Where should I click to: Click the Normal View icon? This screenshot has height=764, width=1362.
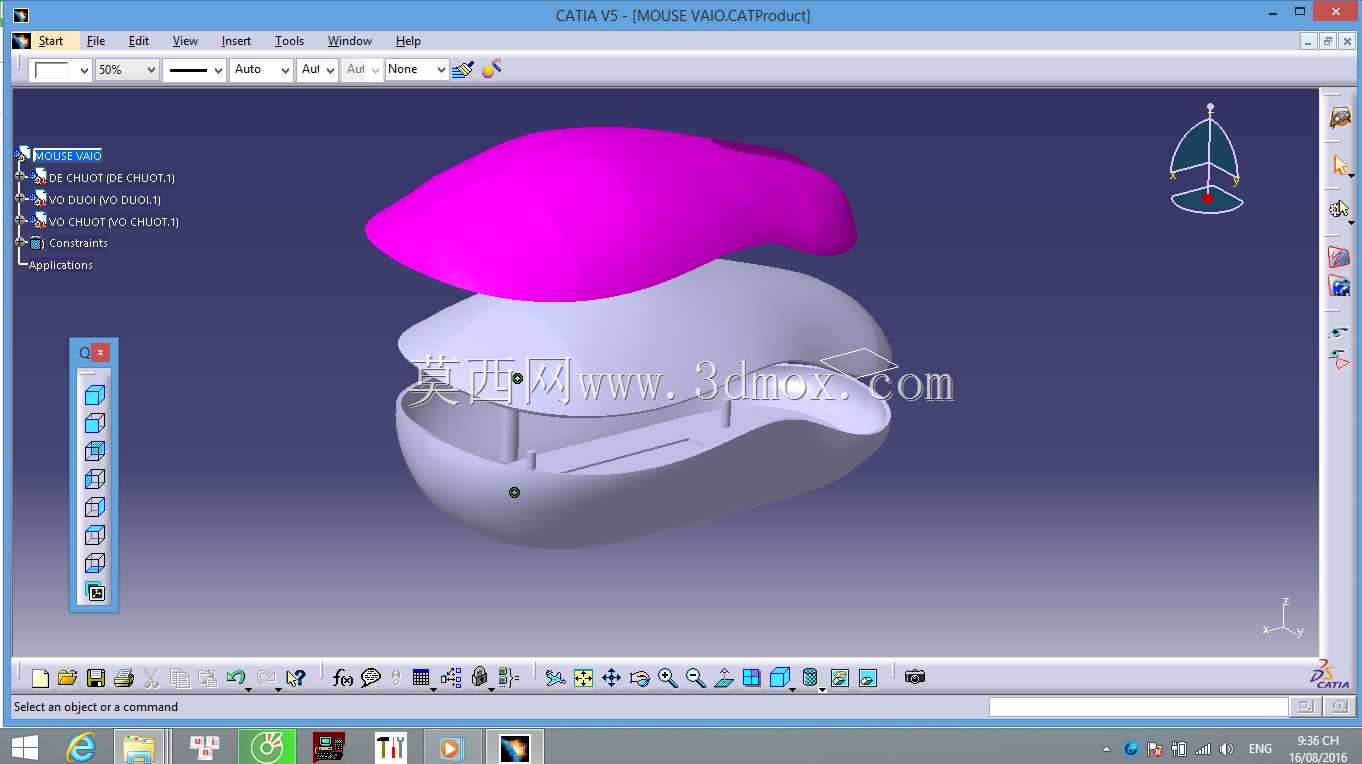click(723, 678)
